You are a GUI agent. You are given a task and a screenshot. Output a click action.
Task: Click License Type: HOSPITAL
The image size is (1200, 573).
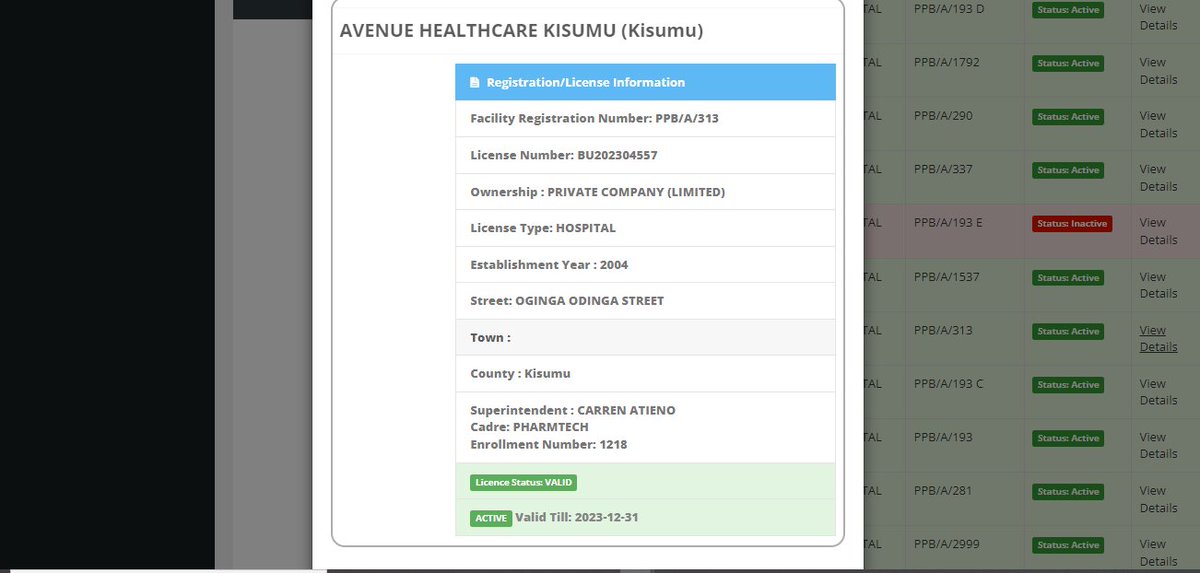tap(543, 228)
